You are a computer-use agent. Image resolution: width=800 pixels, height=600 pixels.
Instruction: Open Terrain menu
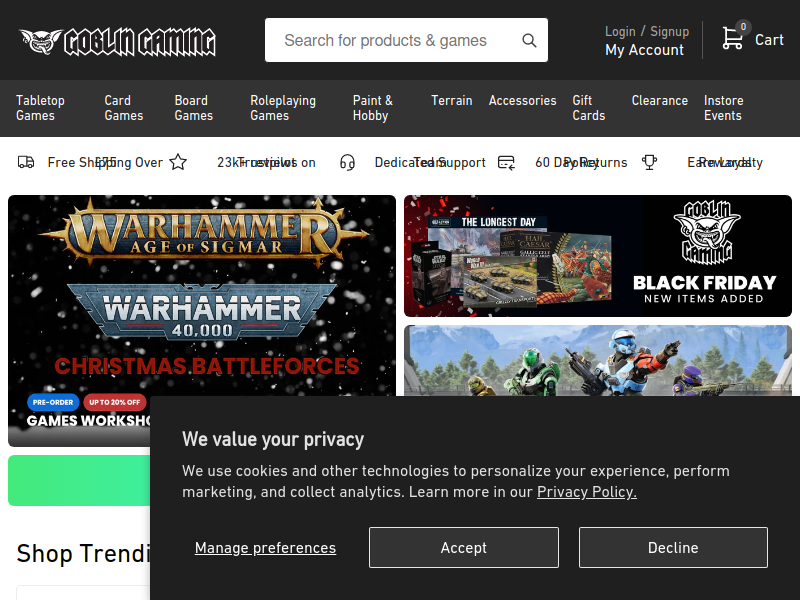(452, 101)
